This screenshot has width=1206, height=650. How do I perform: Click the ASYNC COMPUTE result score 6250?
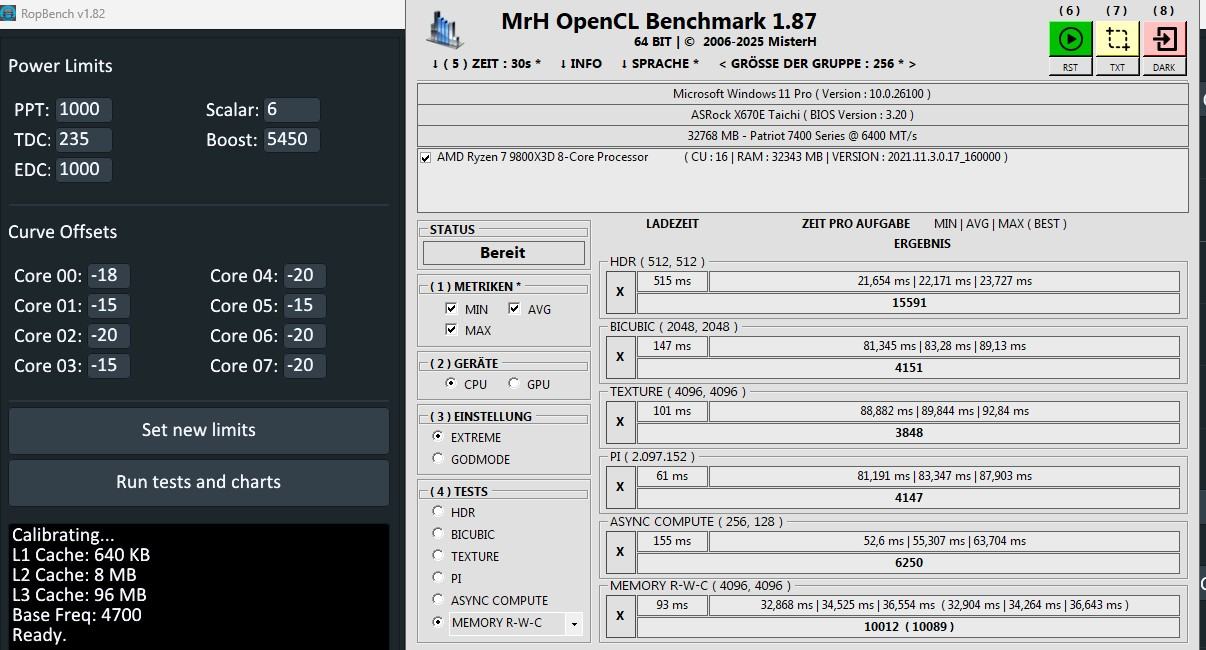coord(908,563)
